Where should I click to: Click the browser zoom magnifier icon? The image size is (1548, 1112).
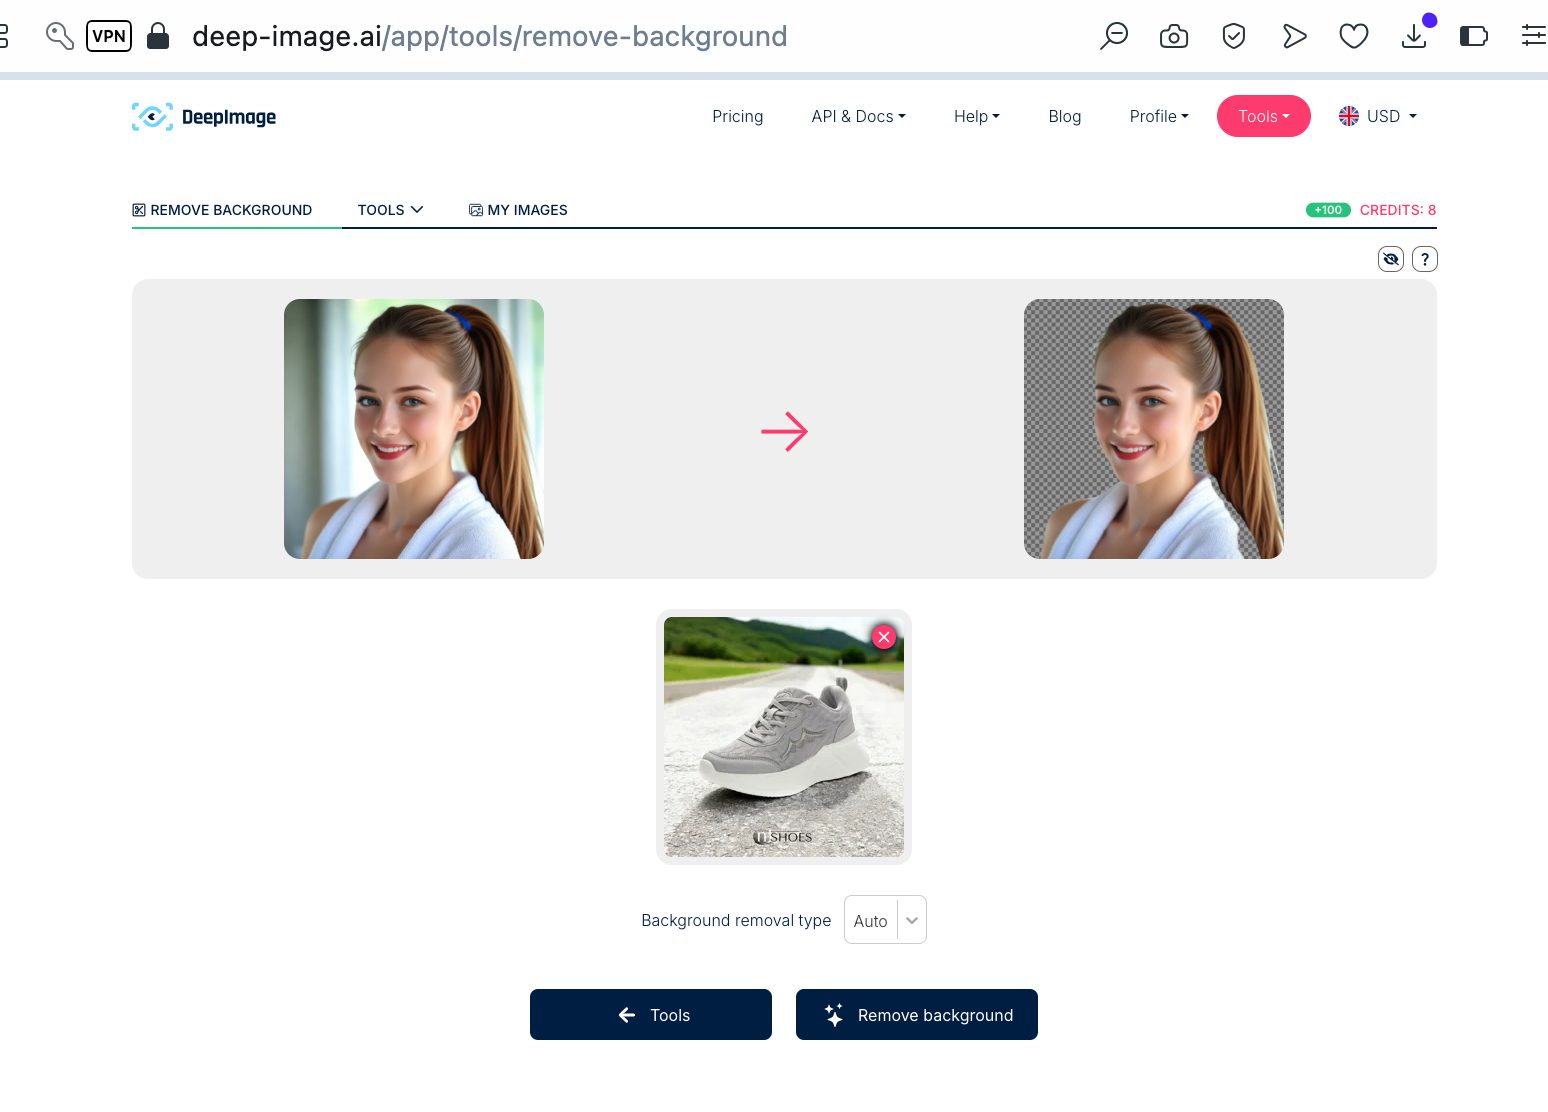[1113, 37]
